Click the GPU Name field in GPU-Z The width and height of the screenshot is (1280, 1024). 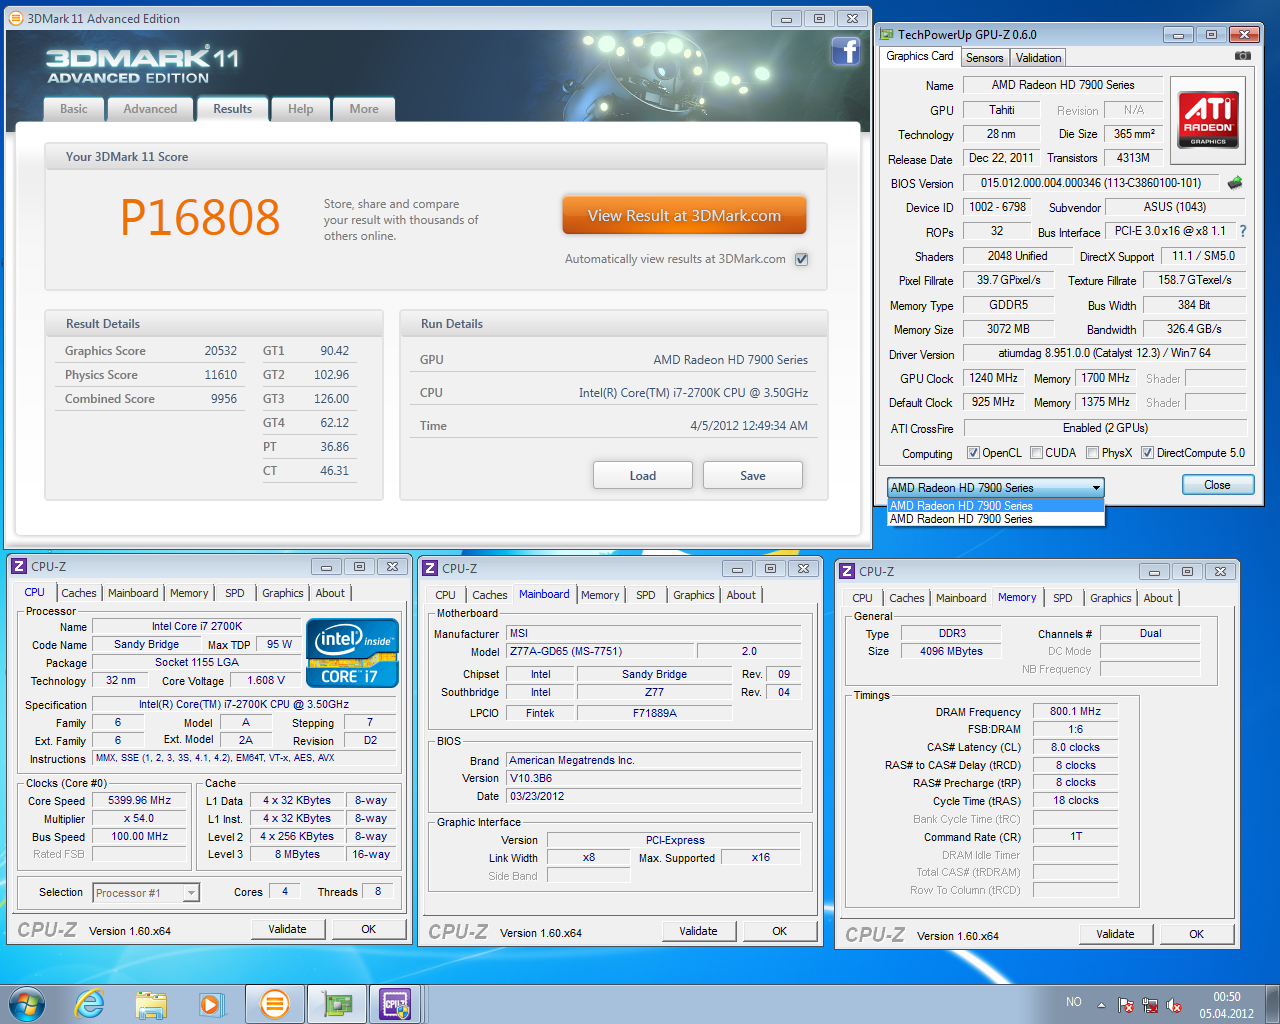[1063, 85]
